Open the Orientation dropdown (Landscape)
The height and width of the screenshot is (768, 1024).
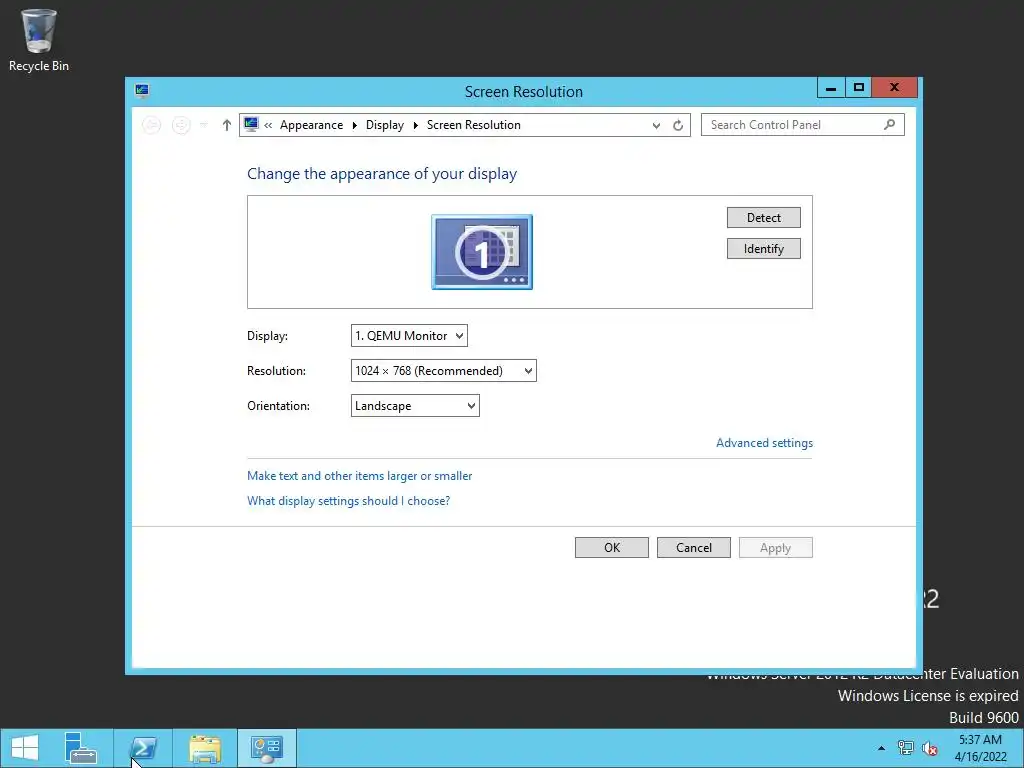[x=415, y=406]
